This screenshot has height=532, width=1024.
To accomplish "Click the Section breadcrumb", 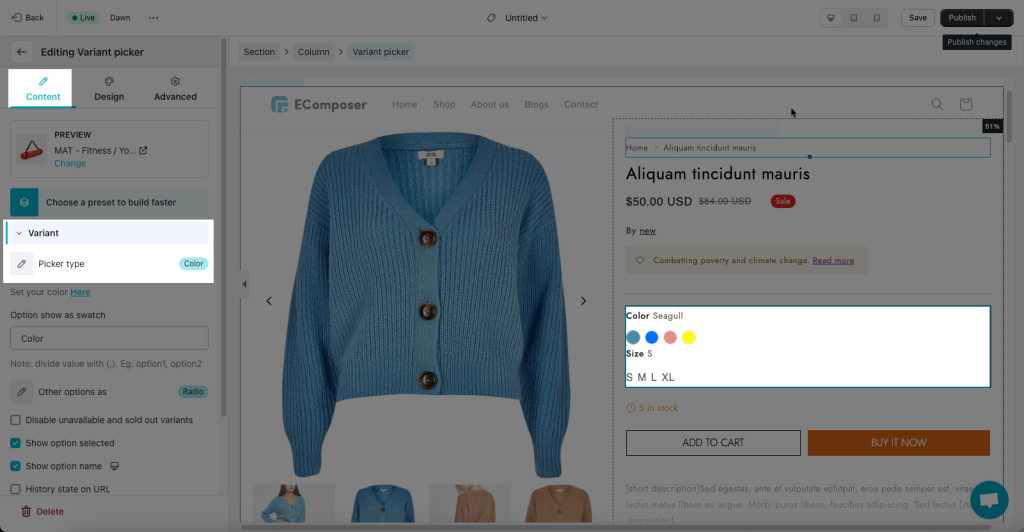I will click(x=259, y=52).
